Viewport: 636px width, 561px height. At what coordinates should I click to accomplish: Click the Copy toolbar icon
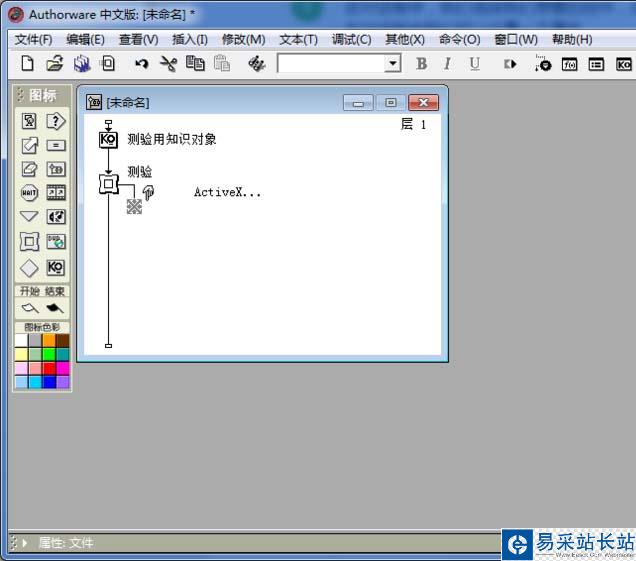195,64
